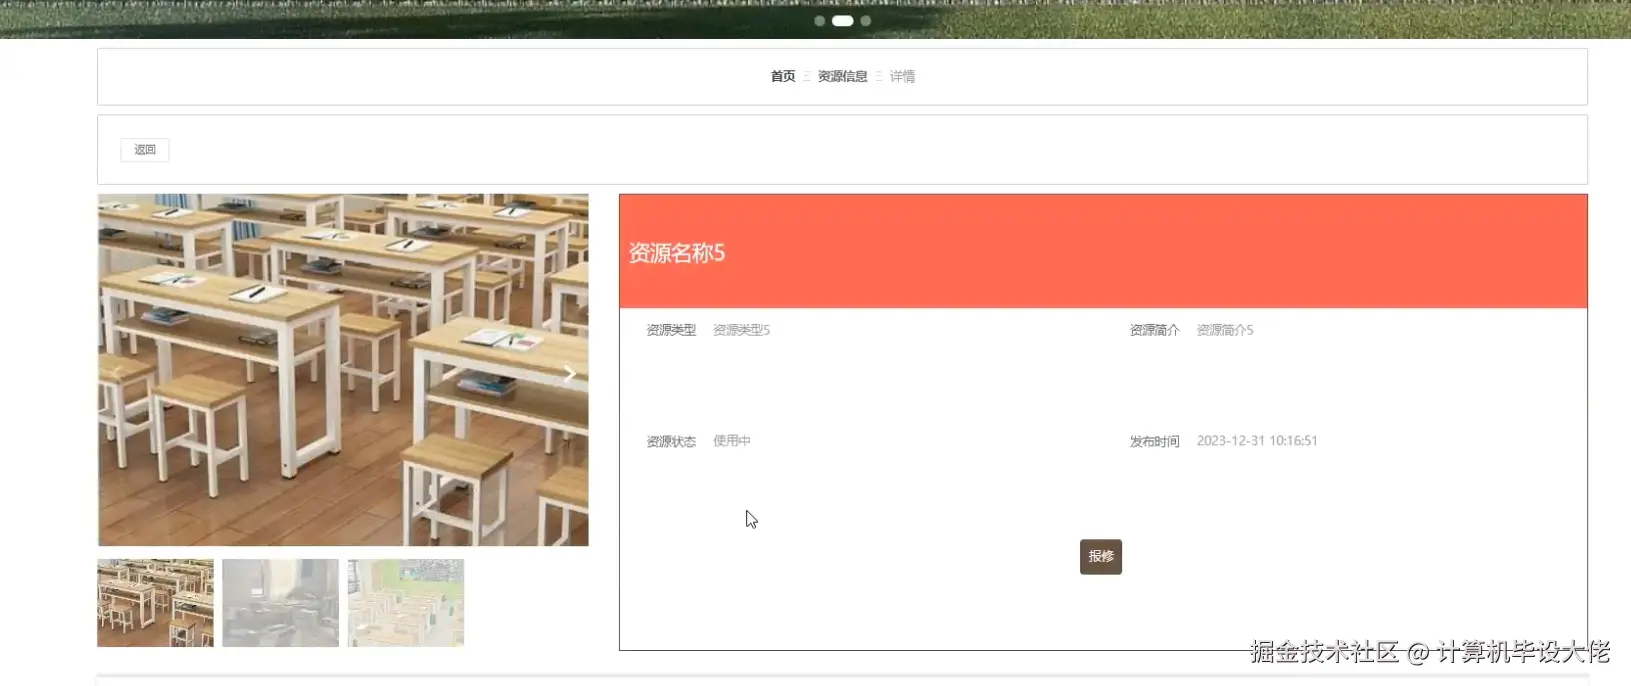Select the third thumbnail with green board
The height and width of the screenshot is (686, 1631).
pos(406,603)
